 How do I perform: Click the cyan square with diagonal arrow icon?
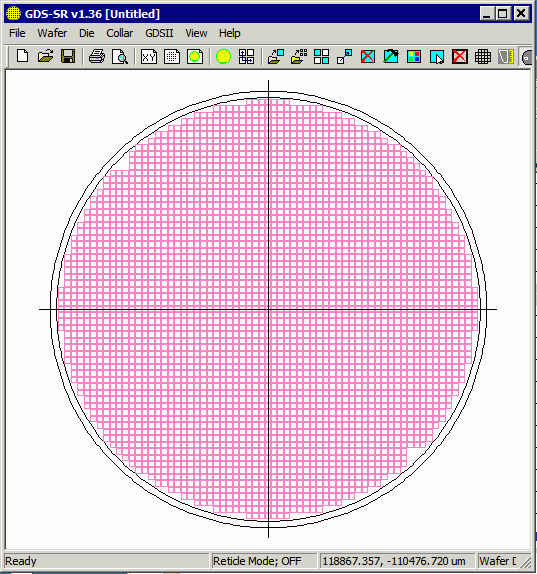[391, 56]
